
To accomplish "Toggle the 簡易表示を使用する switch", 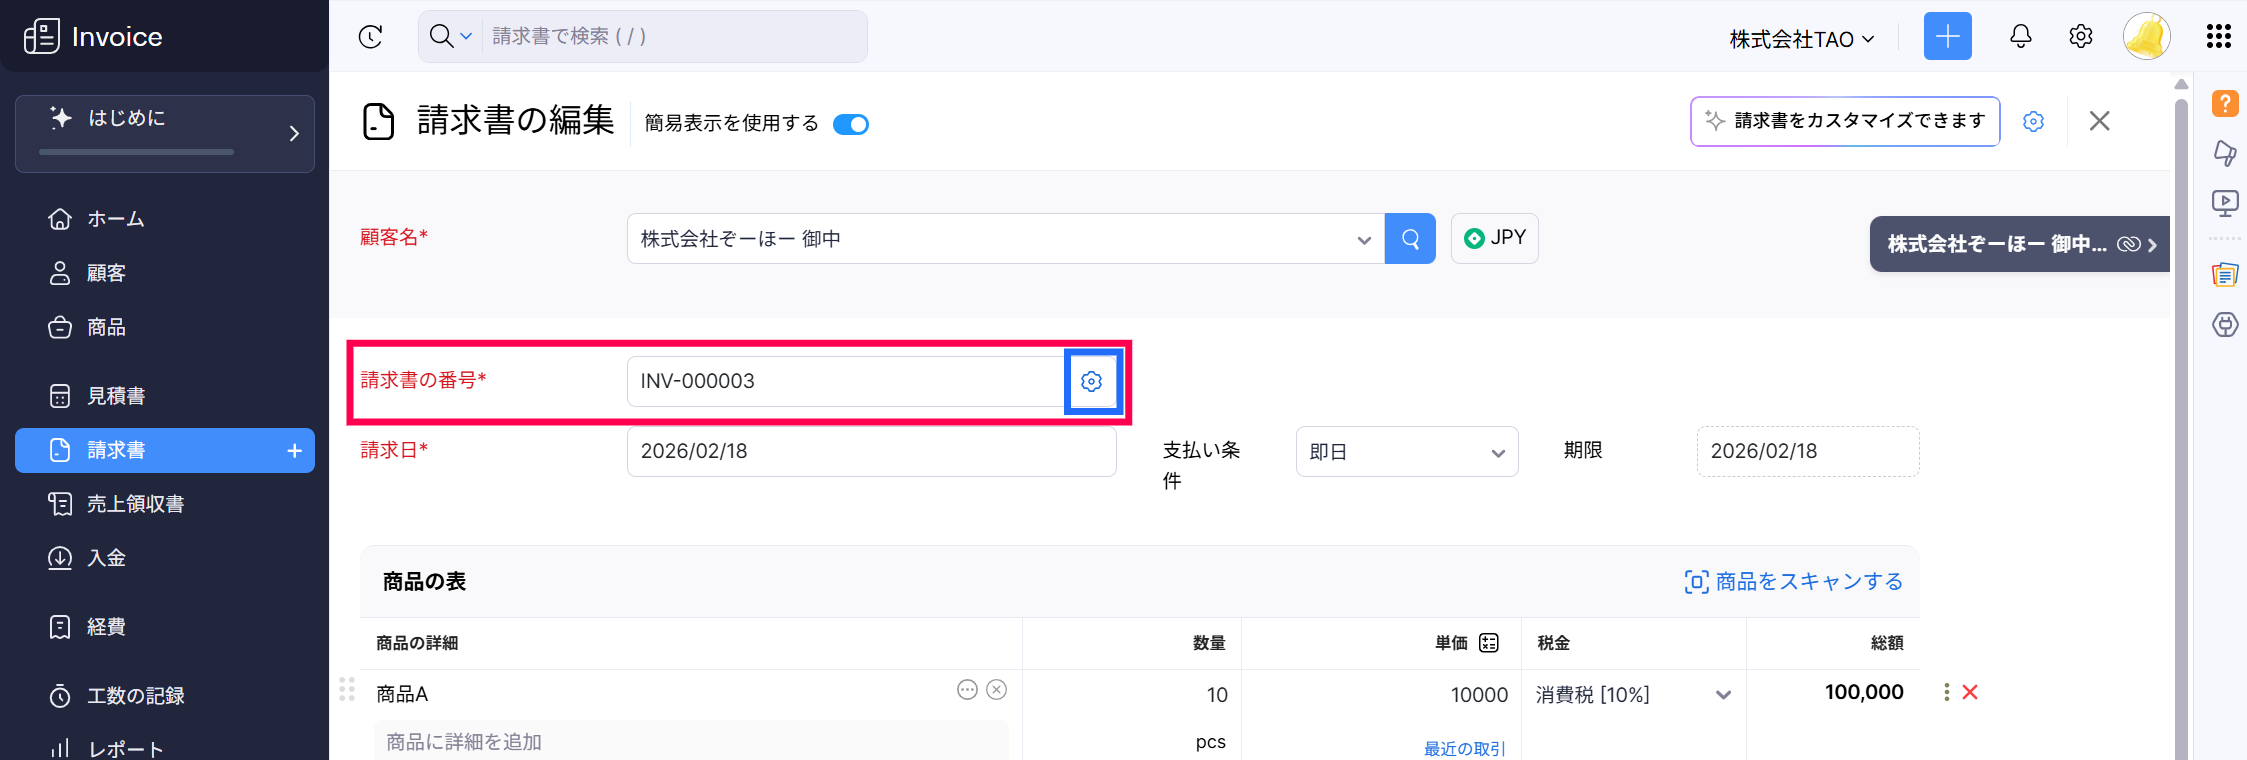I will [x=851, y=124].
